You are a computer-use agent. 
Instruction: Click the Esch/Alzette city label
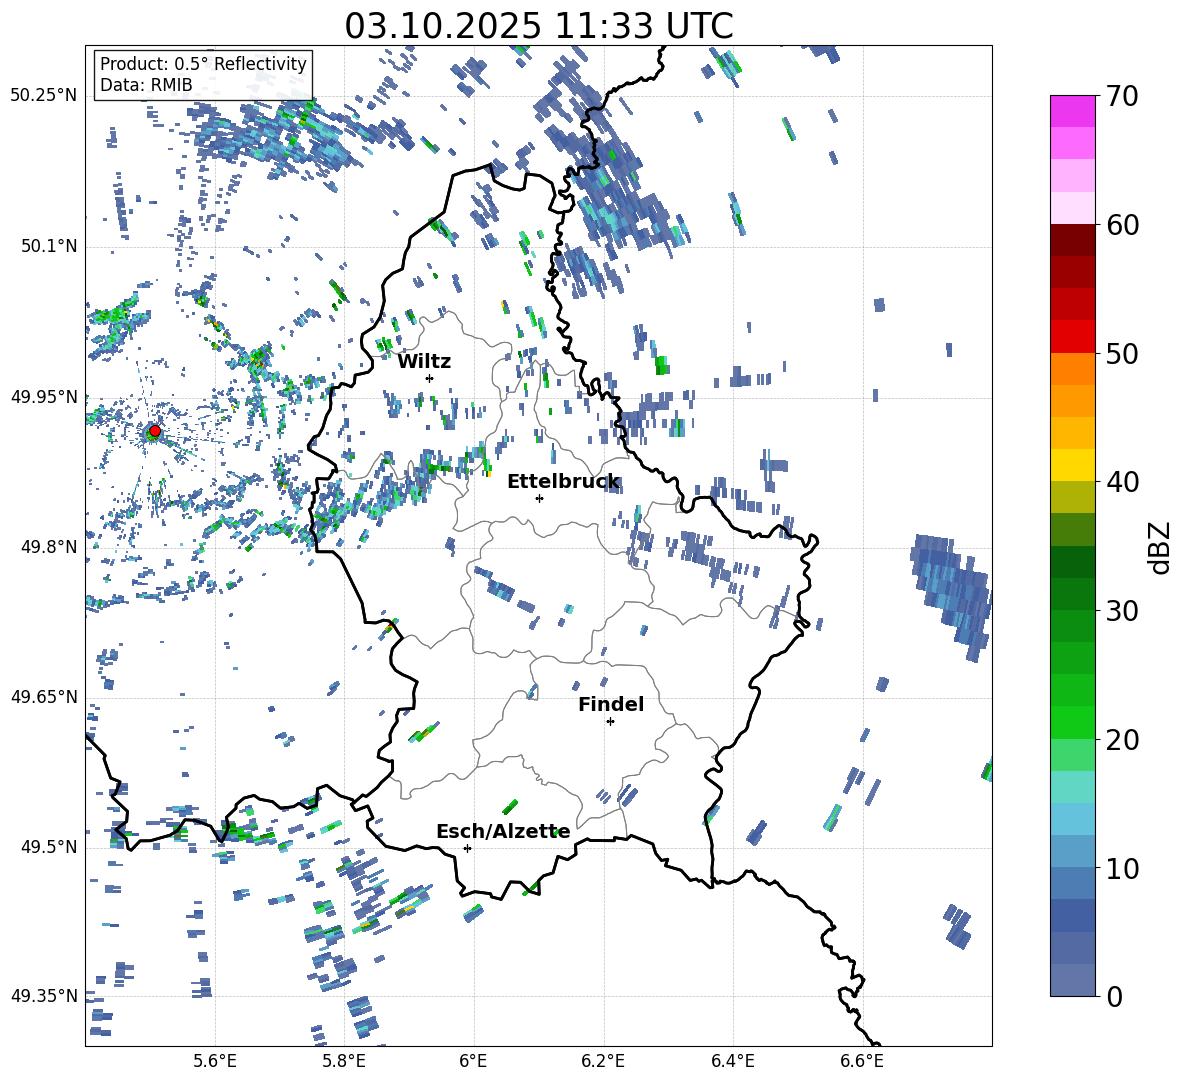503,832
